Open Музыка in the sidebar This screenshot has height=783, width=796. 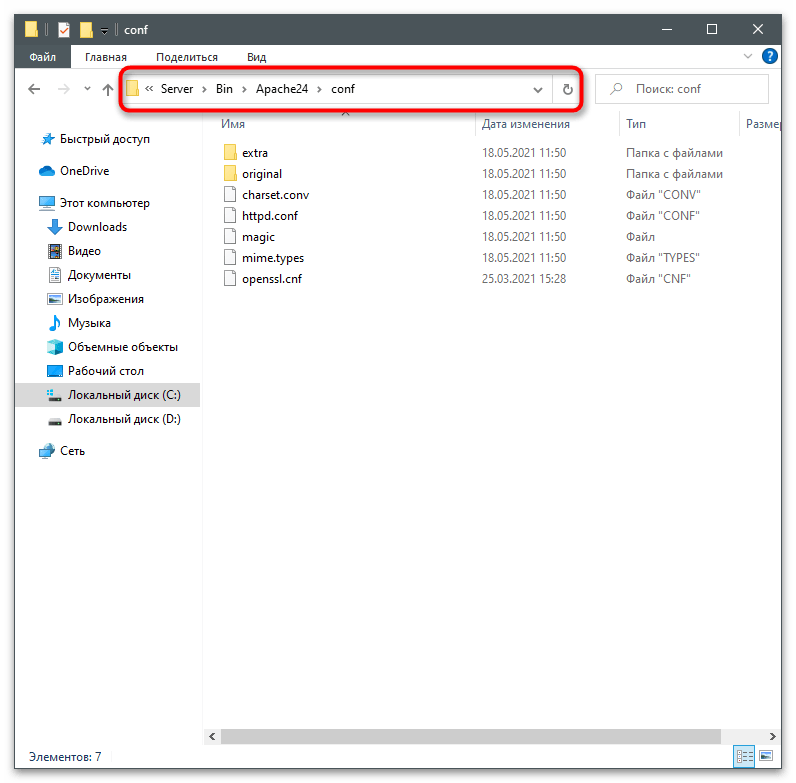(89, 323)
